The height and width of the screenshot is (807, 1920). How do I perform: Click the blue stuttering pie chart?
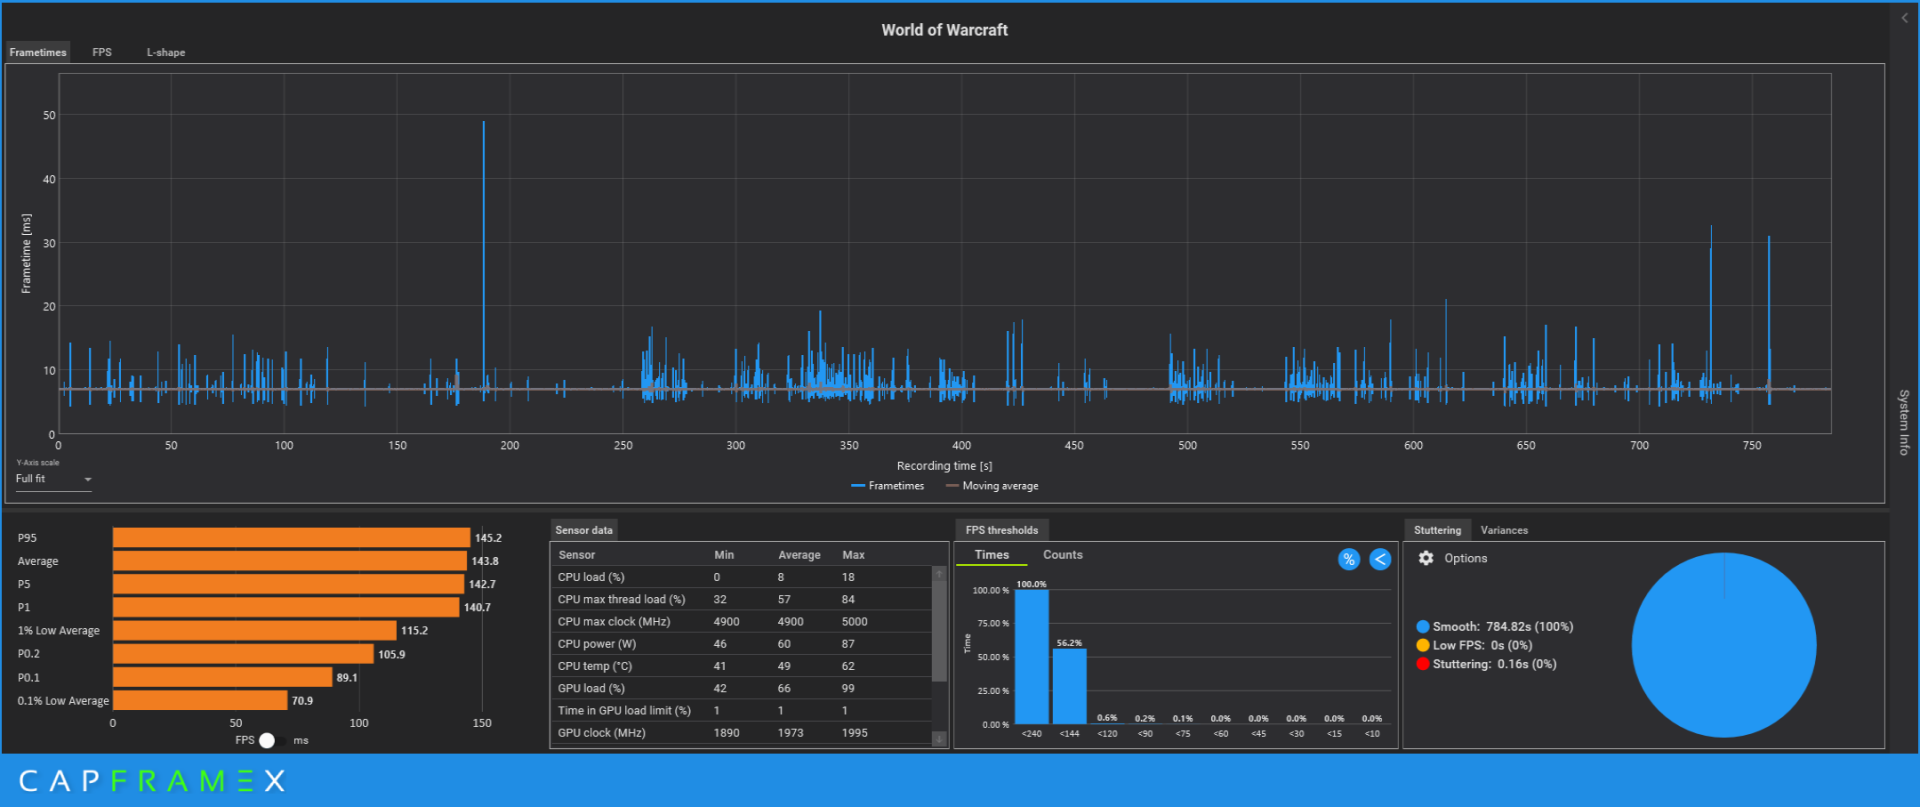(1723, 645)
